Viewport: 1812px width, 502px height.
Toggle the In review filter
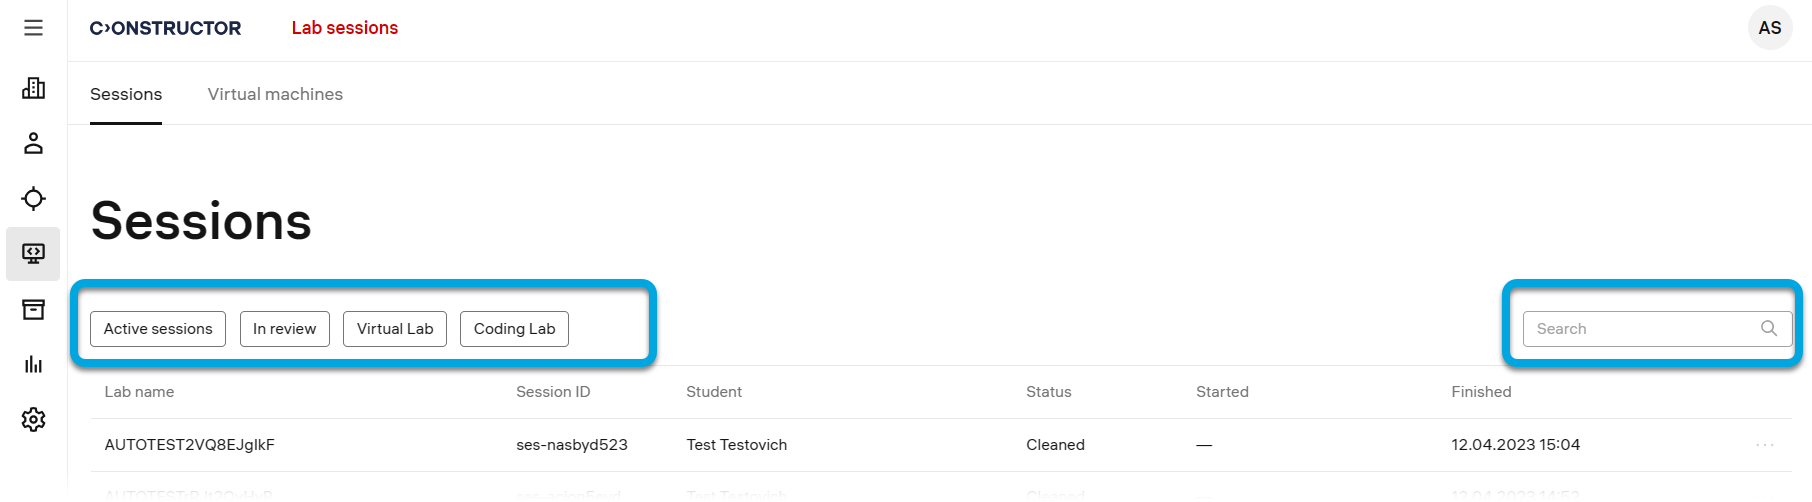284,329
